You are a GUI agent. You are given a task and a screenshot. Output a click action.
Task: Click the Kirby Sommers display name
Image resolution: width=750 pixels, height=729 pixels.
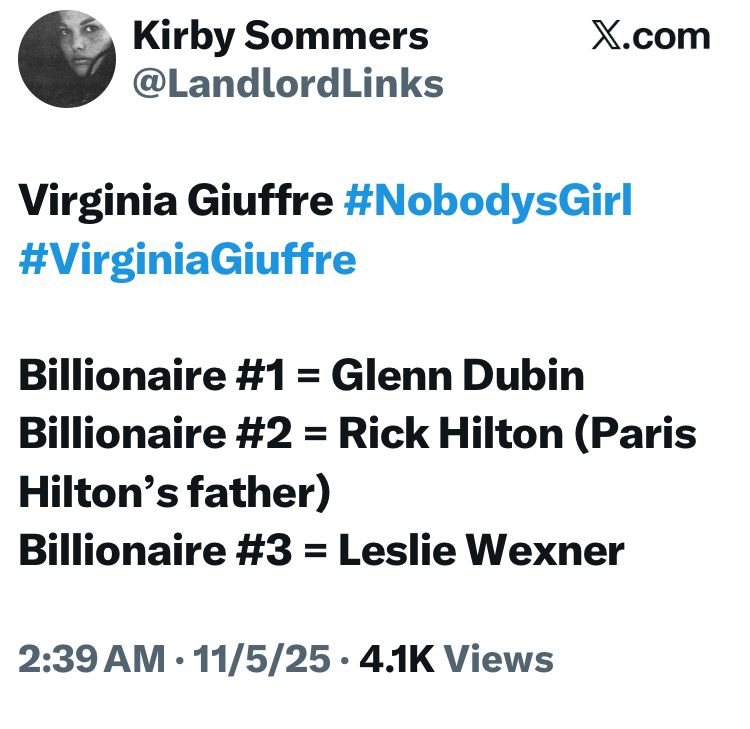pos(280,37)
